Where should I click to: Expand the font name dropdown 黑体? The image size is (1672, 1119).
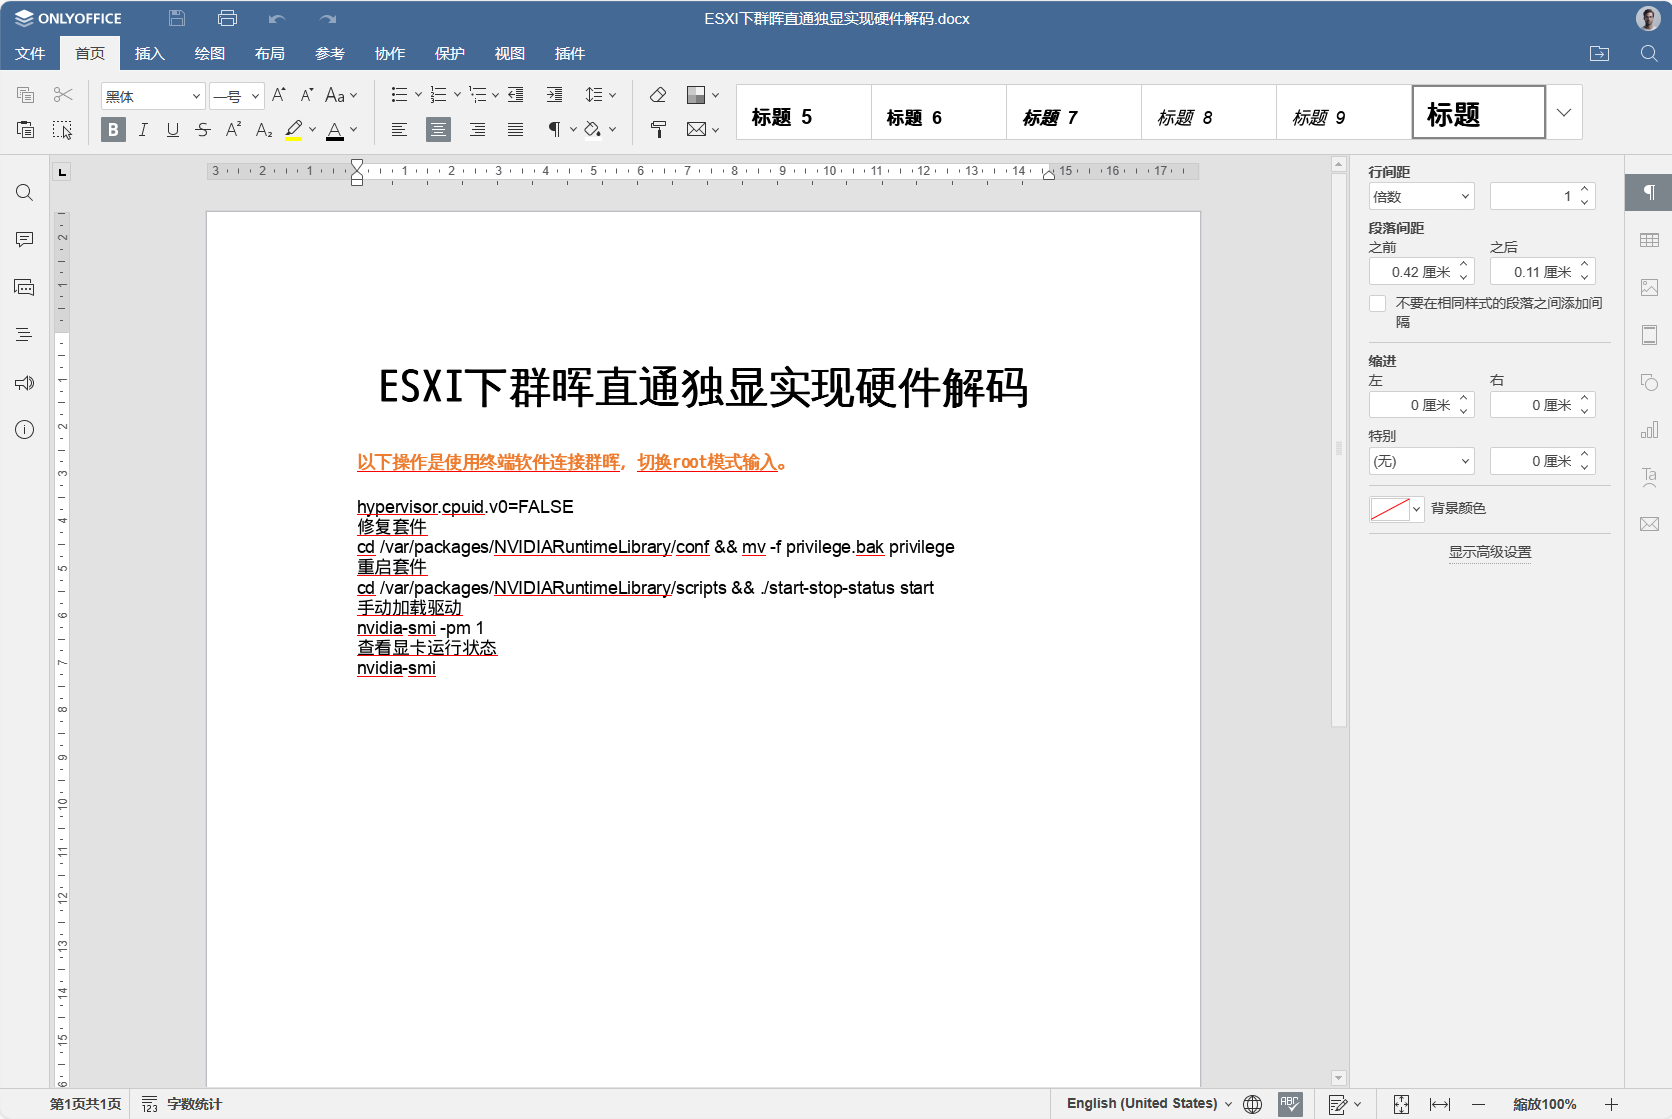click(x=196, y=97)
